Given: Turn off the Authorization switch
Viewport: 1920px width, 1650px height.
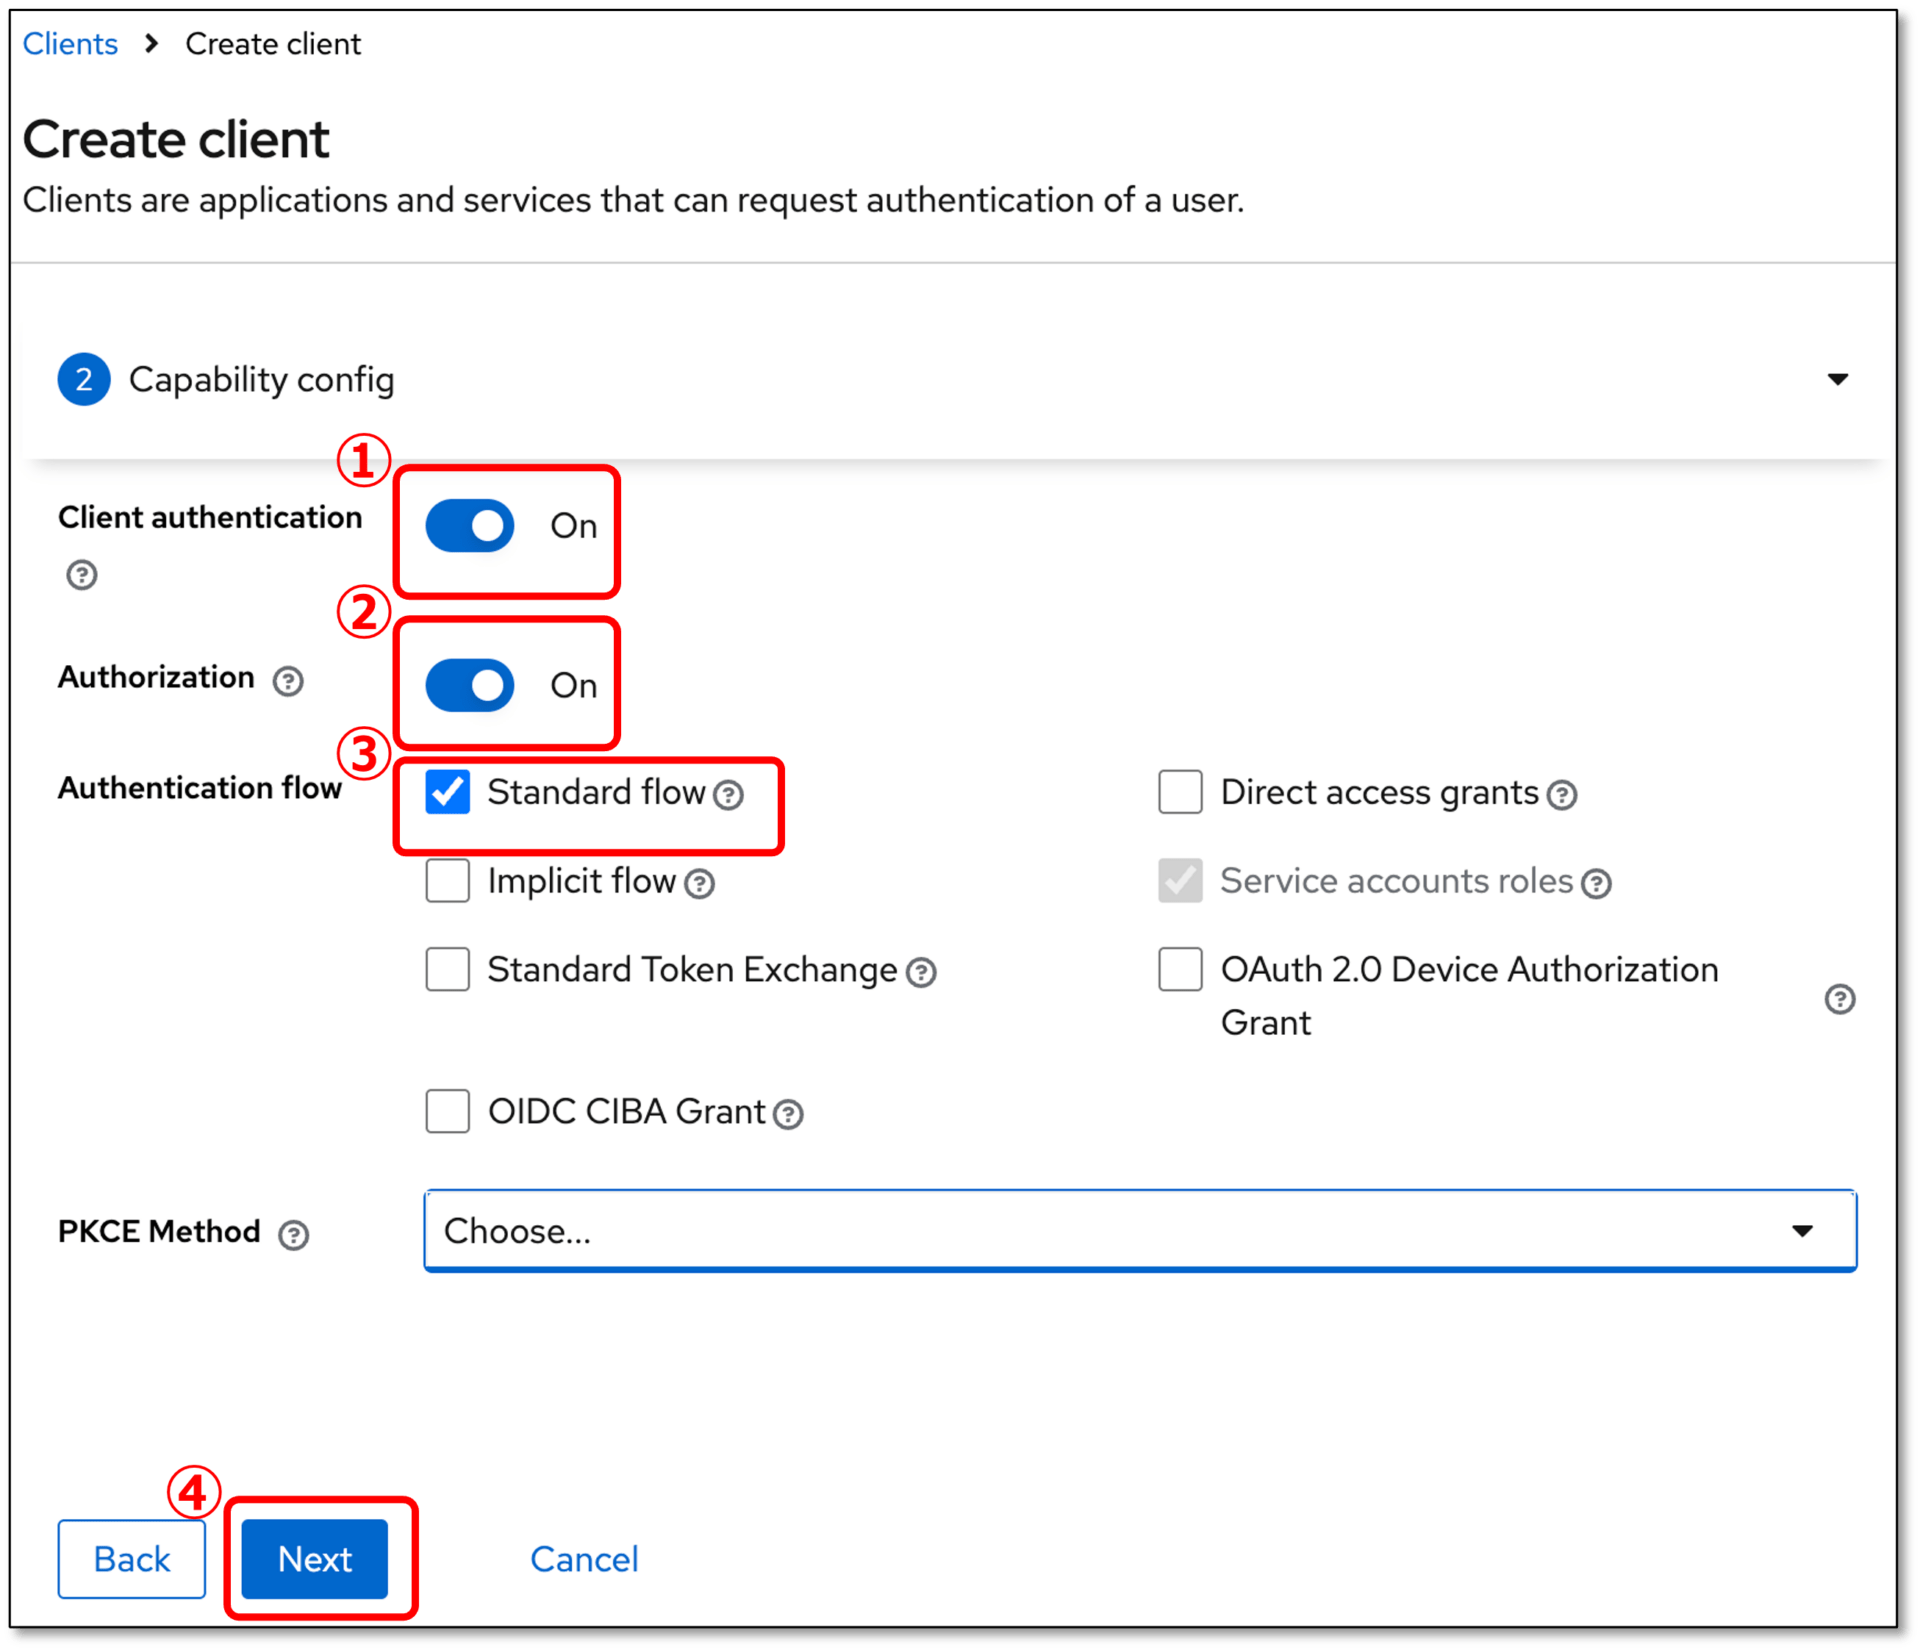Looking at the screenshot, I should click(470, 686).
